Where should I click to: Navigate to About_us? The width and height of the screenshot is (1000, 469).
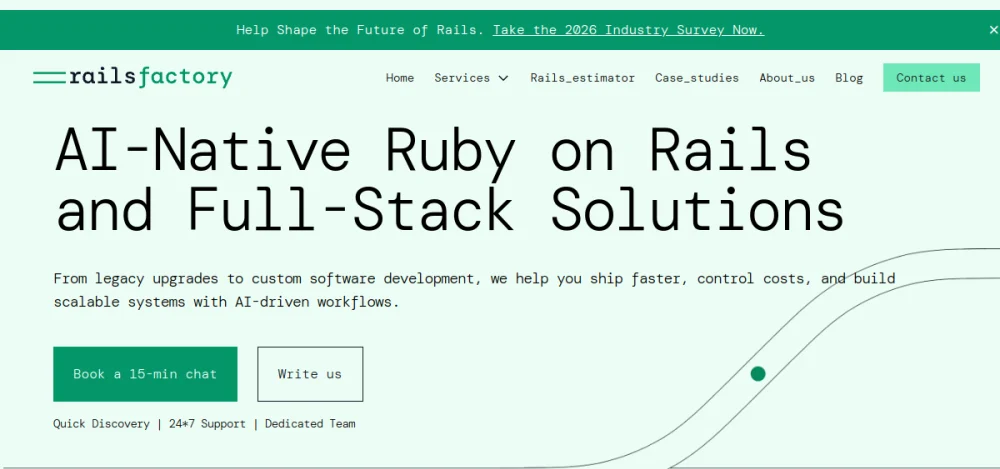click(x=787, y=78)
